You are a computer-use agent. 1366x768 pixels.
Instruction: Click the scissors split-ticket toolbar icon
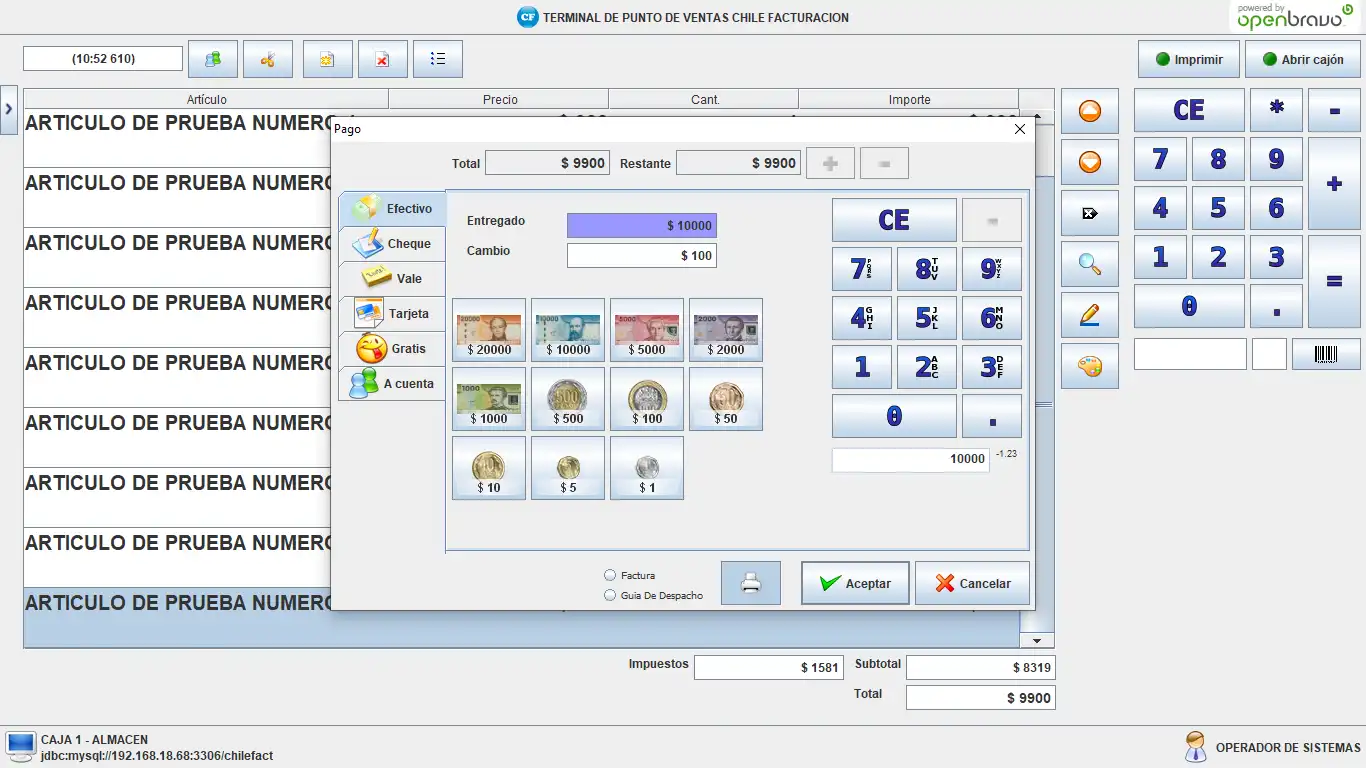[x=268, y=59]
